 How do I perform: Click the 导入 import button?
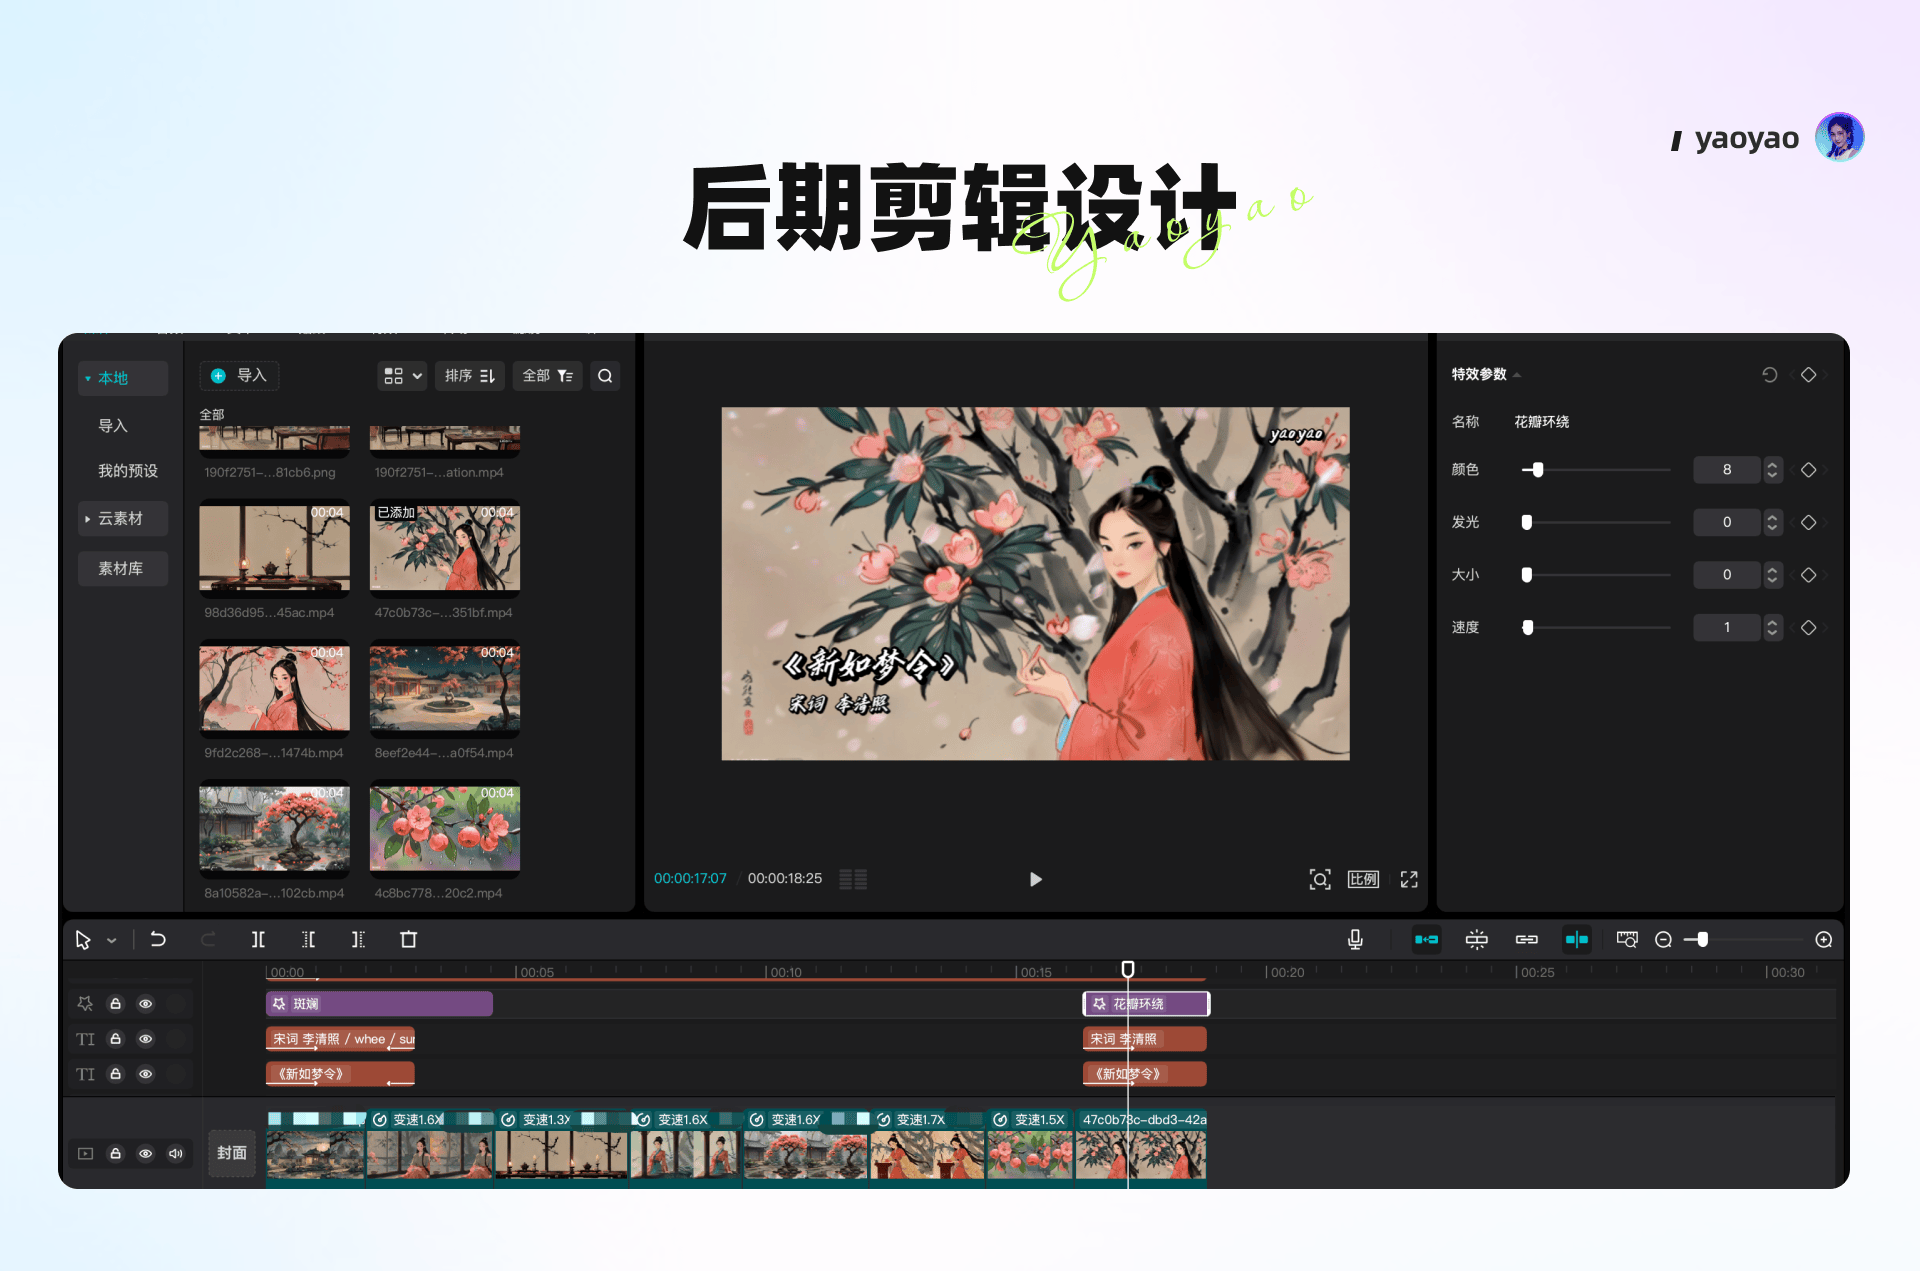click(239, 376)
